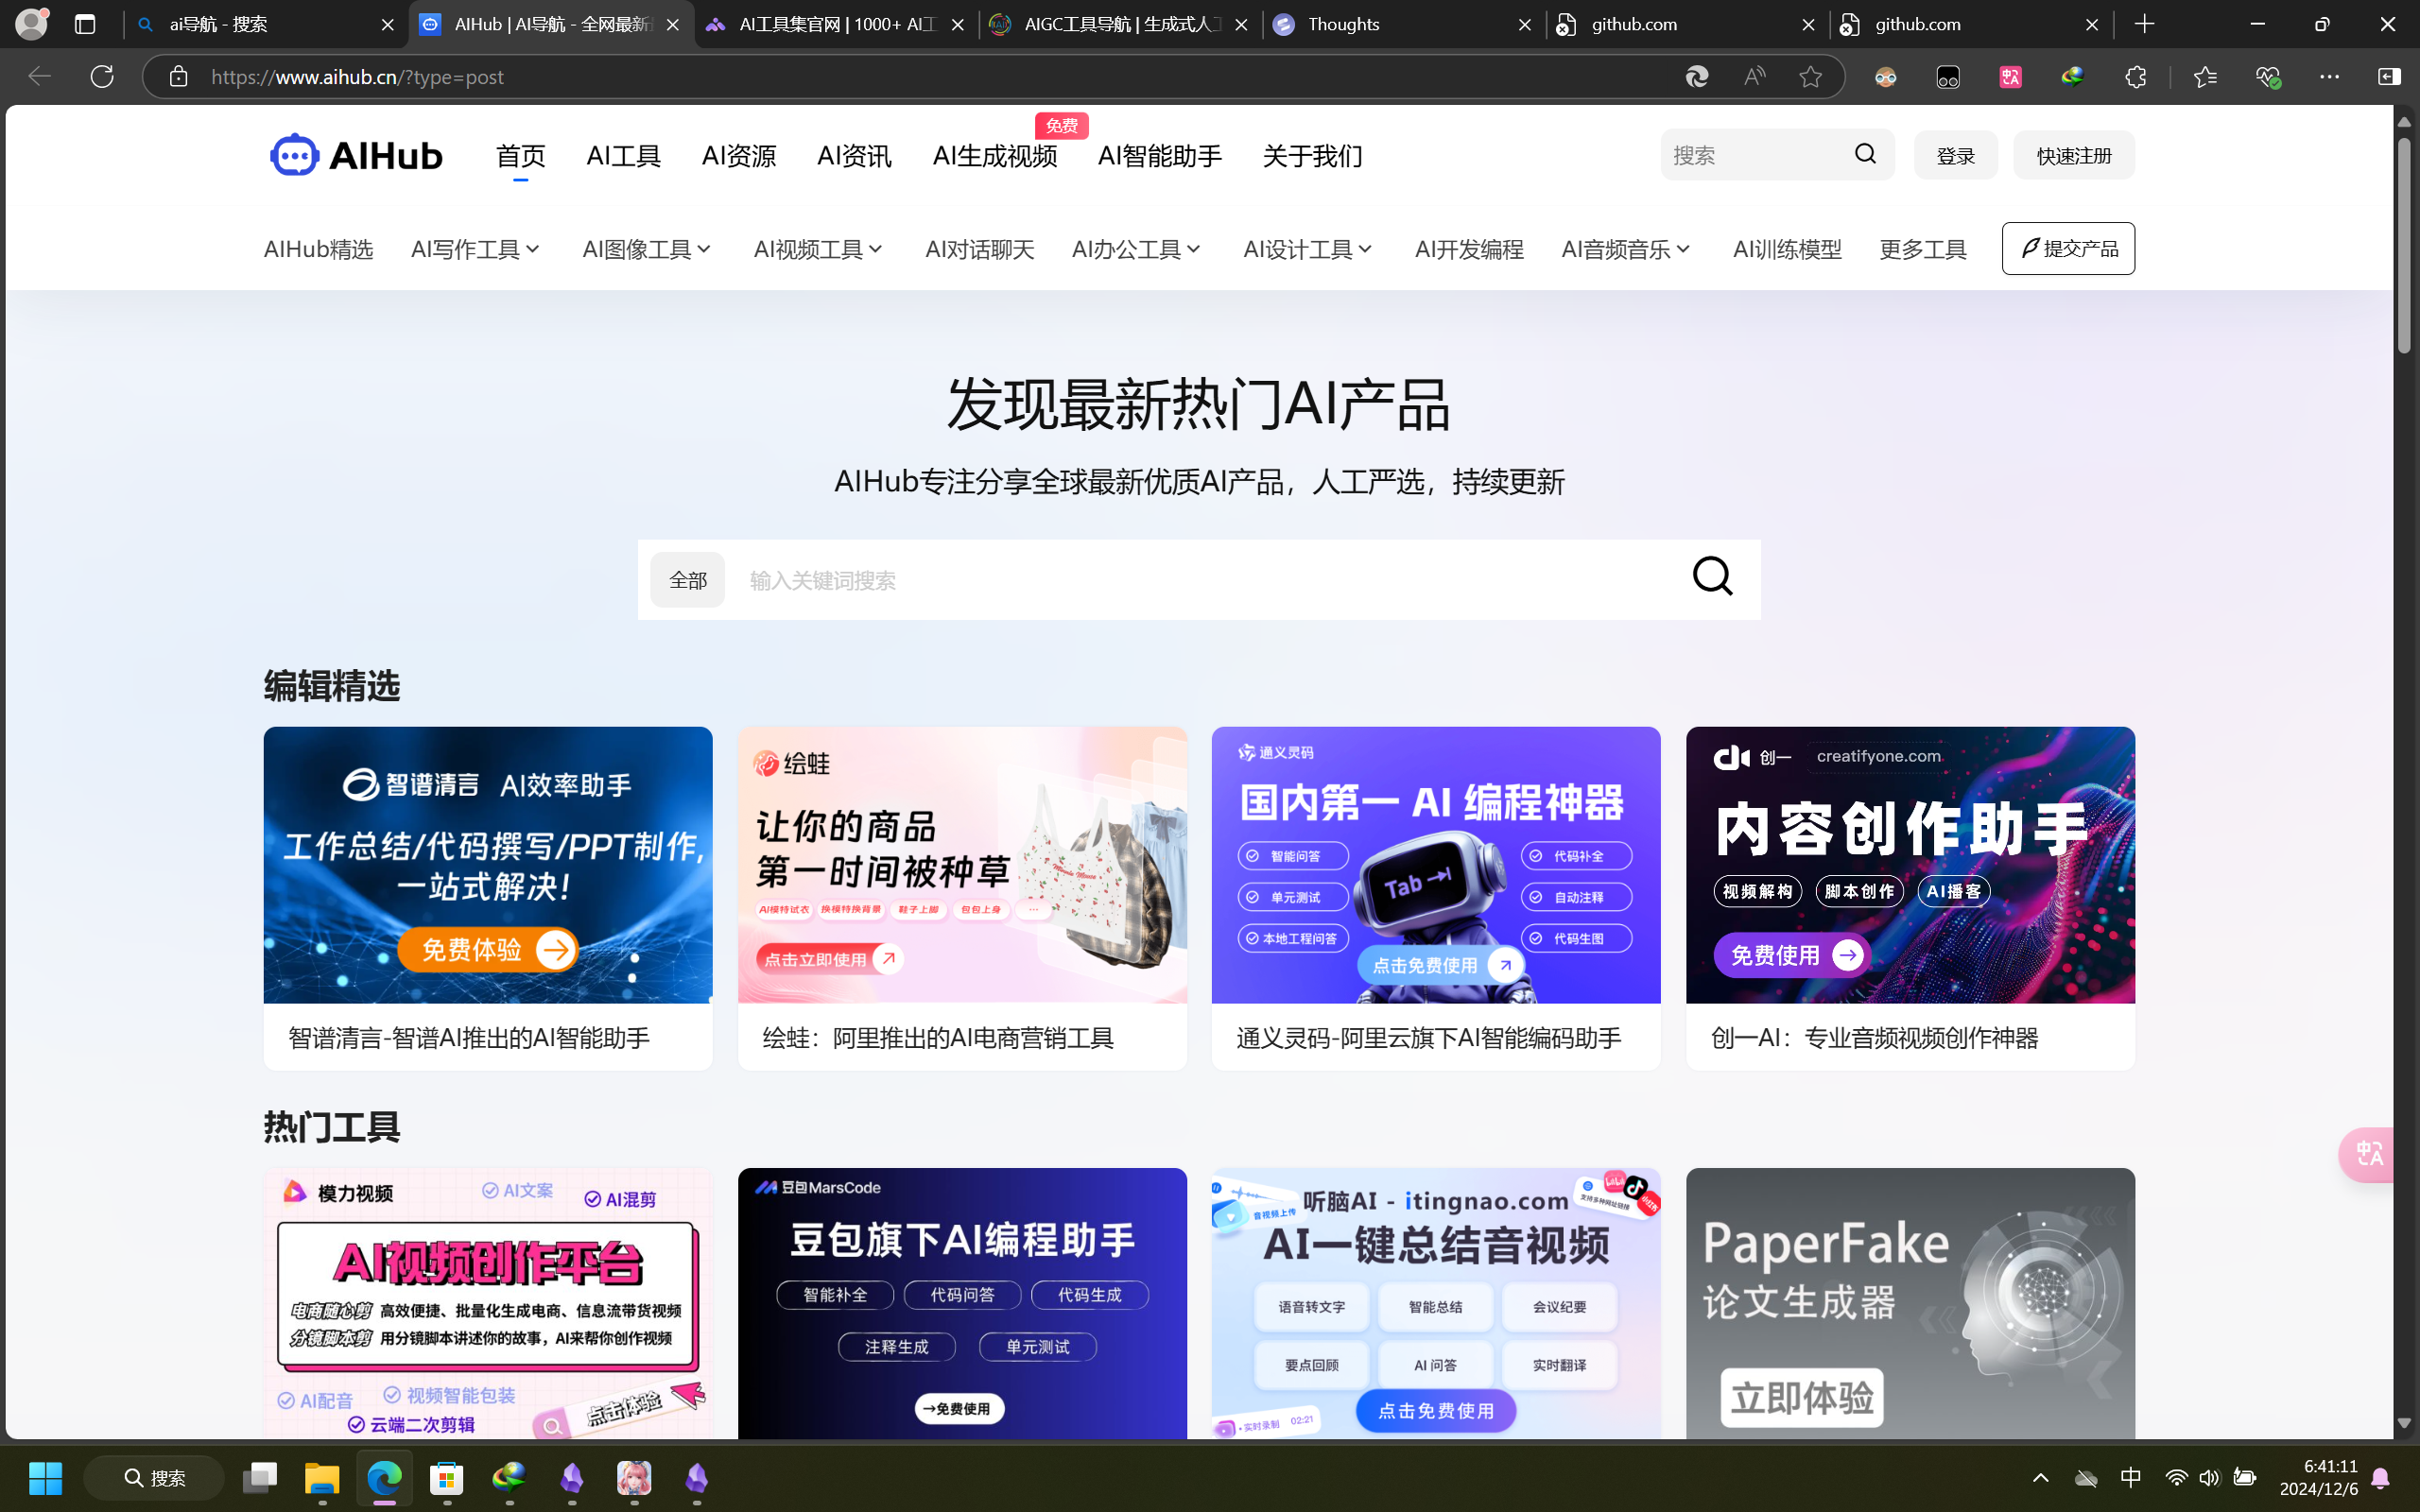Open the 全部 filter dropdown
Screen dimensions: 2420x1512
tap(687, 579)
